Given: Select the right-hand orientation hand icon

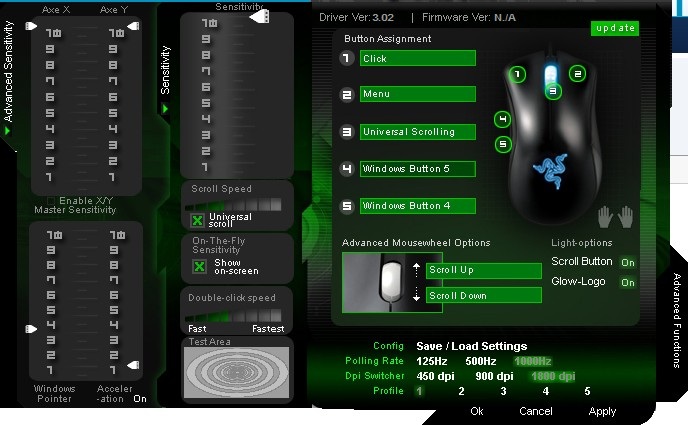Looking at the screenshot, I should 625,217.
